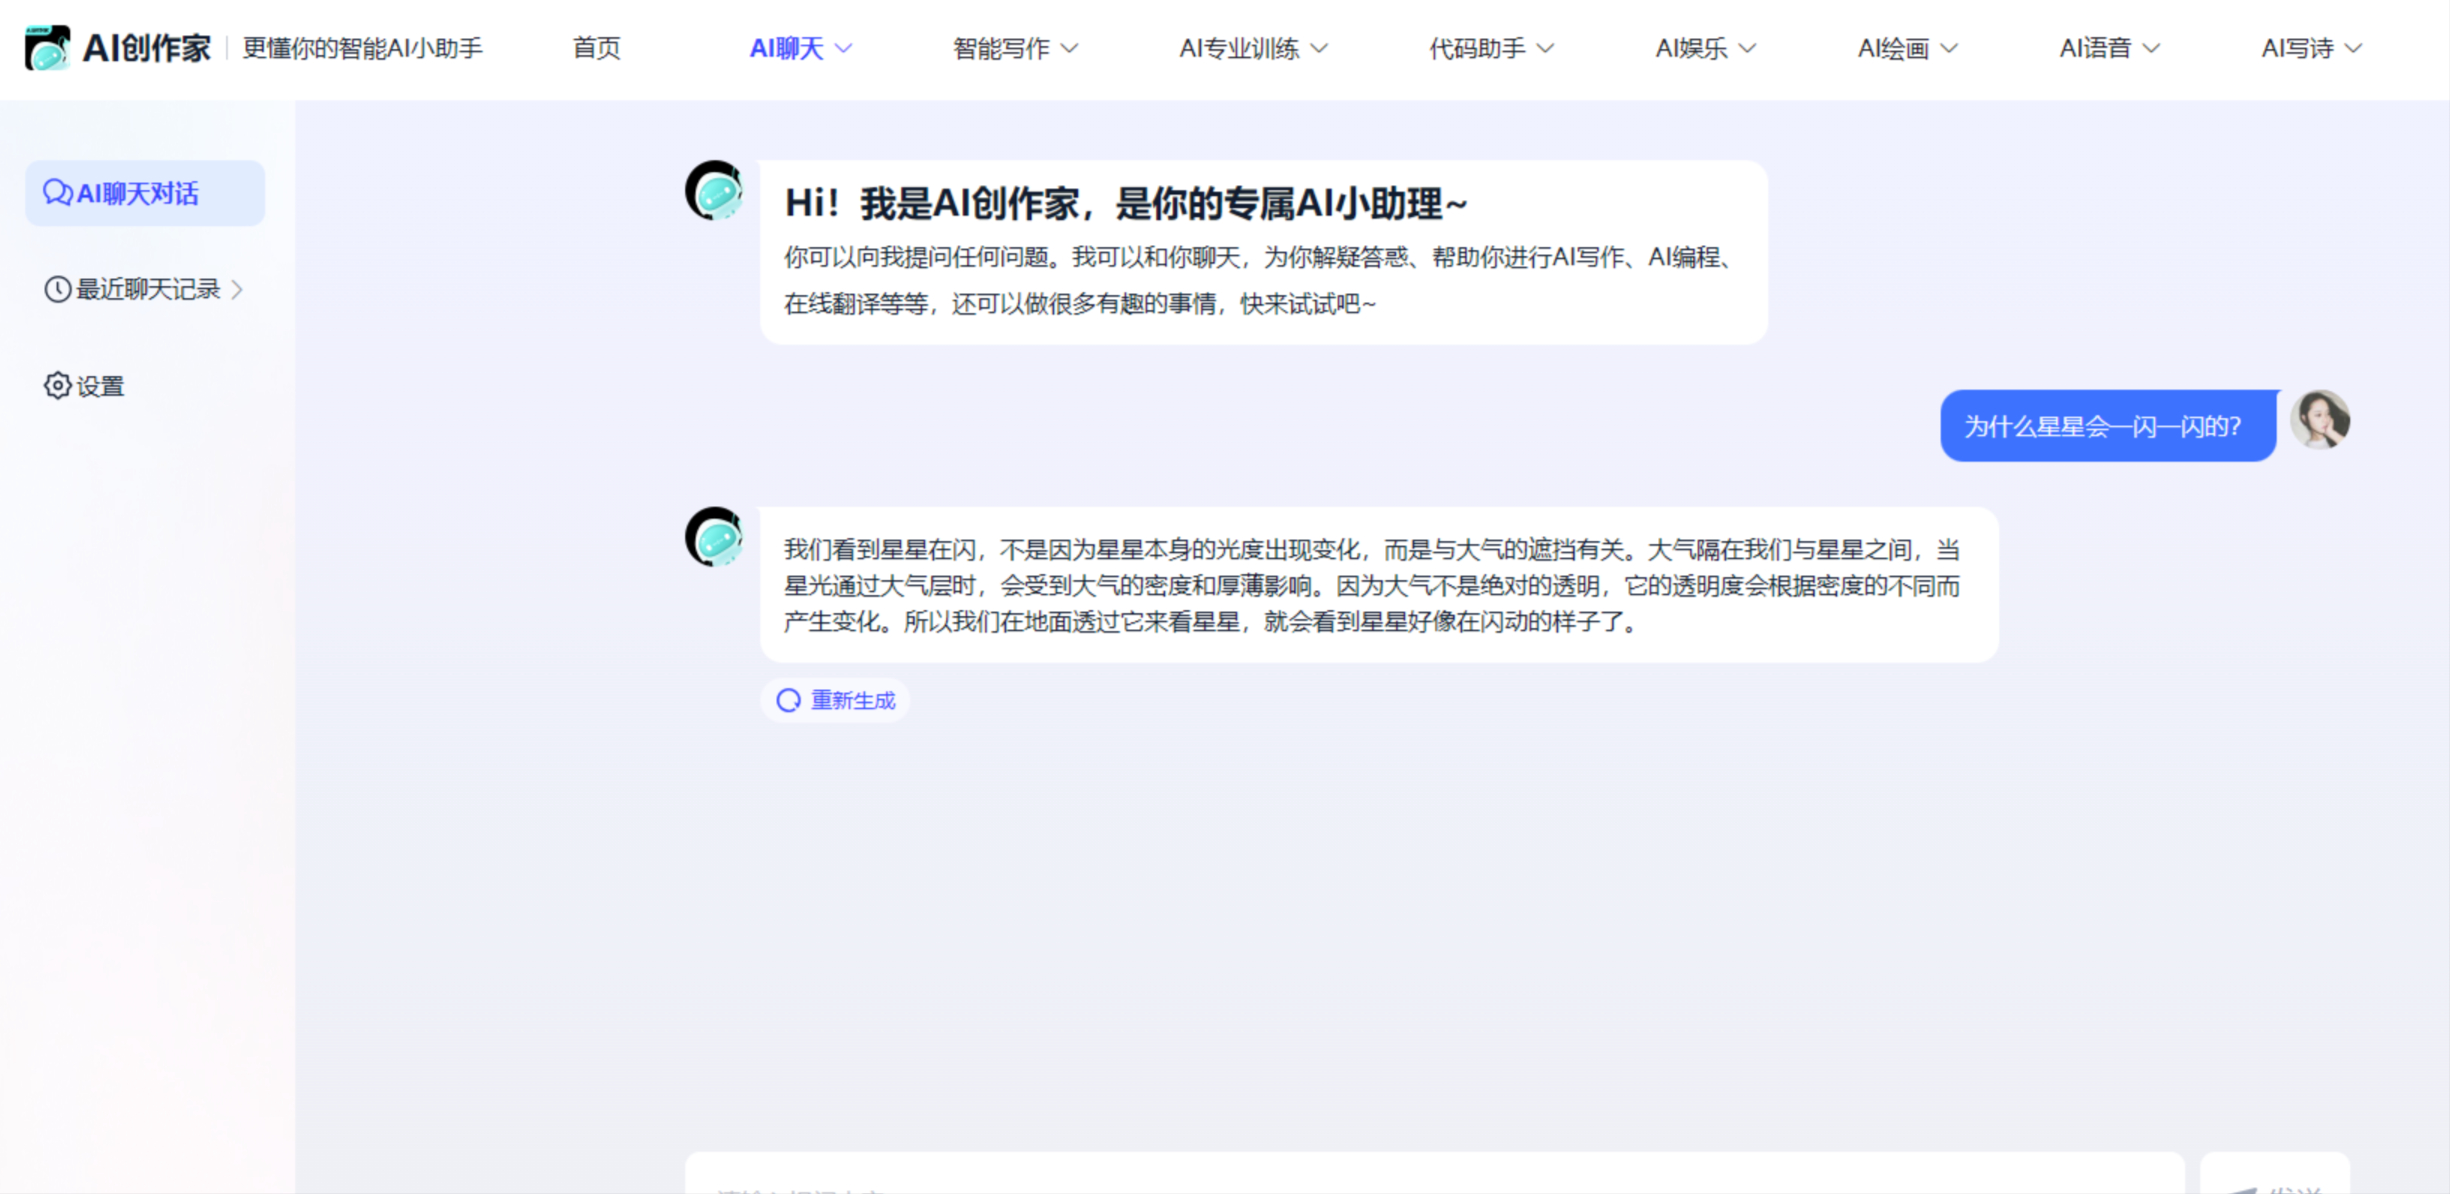Expand the AI语音 dropdown chevron

click(x=2152, y=48)
